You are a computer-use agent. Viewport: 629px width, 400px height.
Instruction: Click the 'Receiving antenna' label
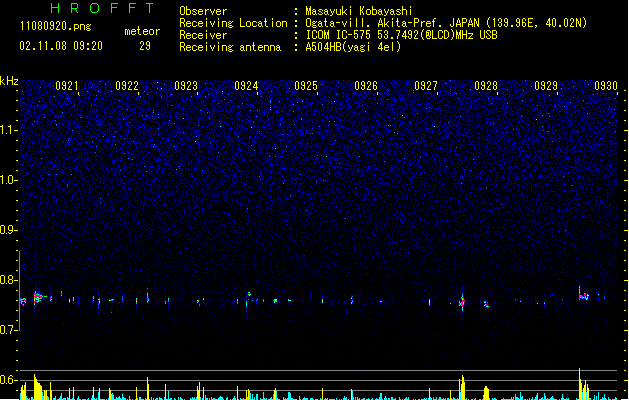pyautogui.click(x=230, y=47)
